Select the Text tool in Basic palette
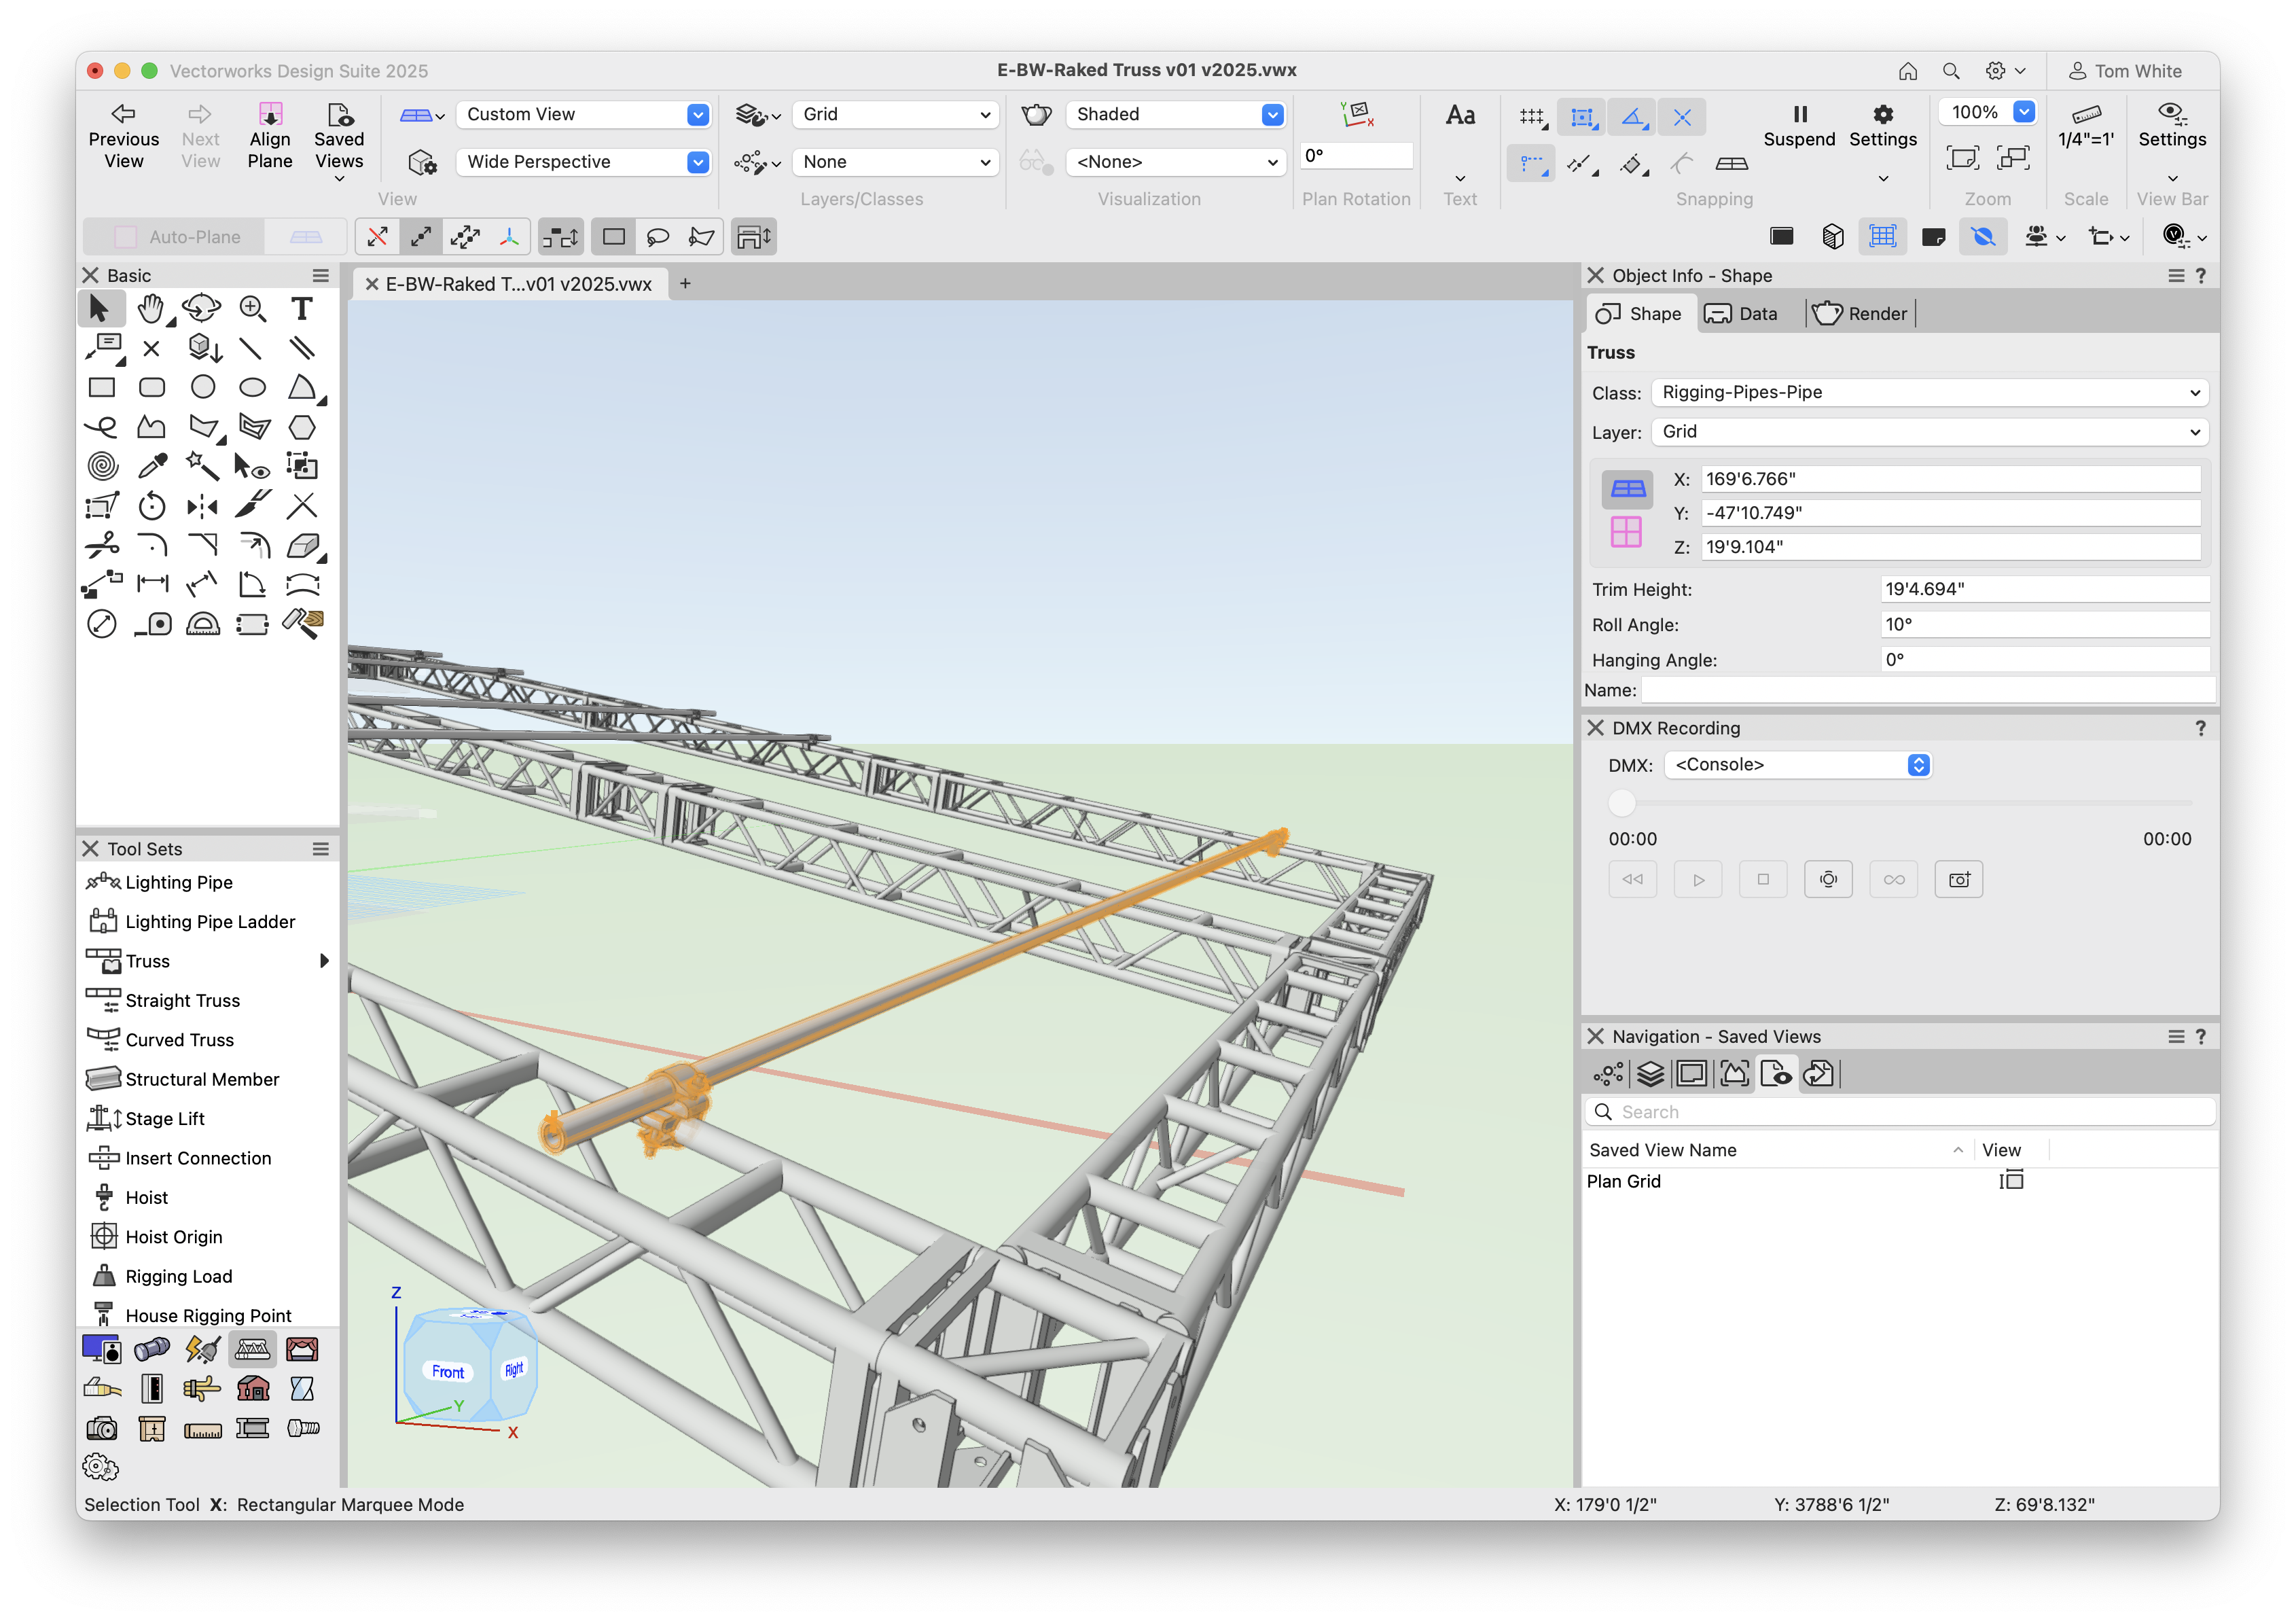 (x=301, y=309)
